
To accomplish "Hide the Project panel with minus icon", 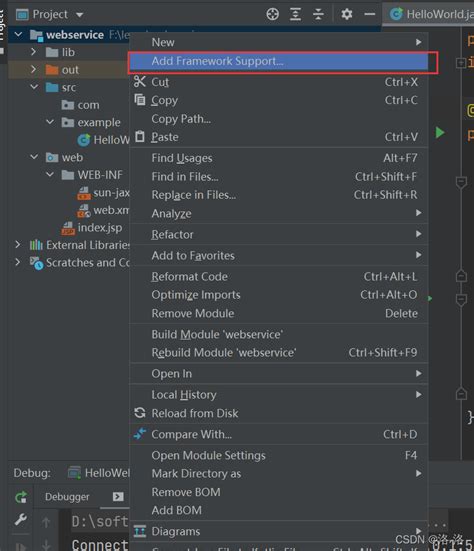I will [x=370, y=14].
